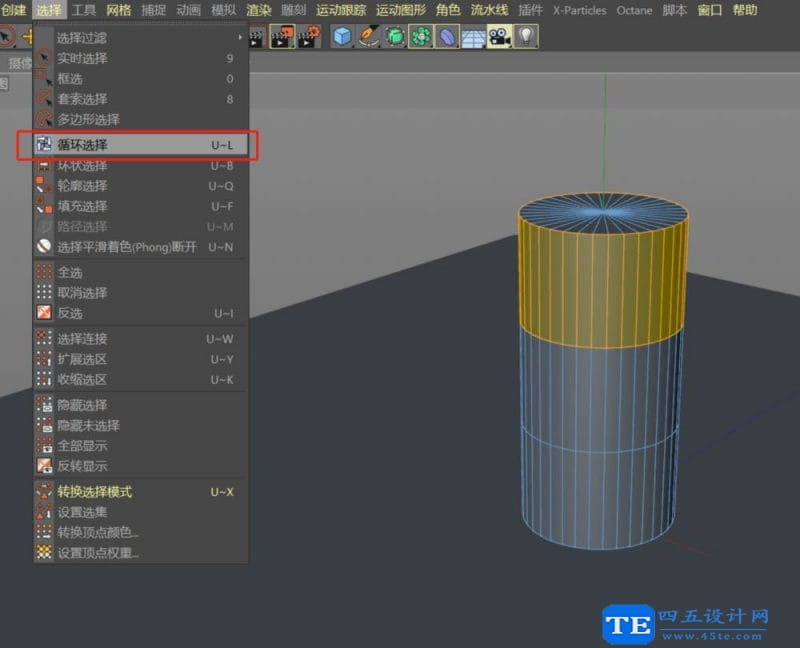Image resolution: width=800 pixels, height=648 pixels.
Task: Open the Octane menu in the menu bar
Action: [634, 9]
